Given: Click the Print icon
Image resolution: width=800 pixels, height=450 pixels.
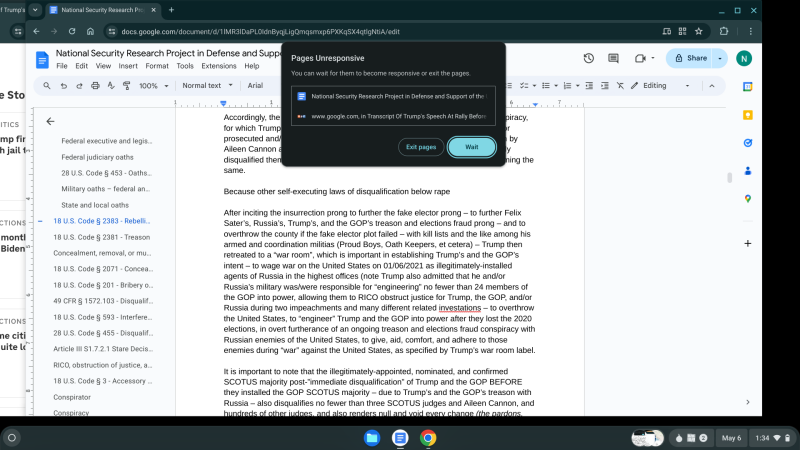Looking at the screenshot, I should [x=95, y=86].
